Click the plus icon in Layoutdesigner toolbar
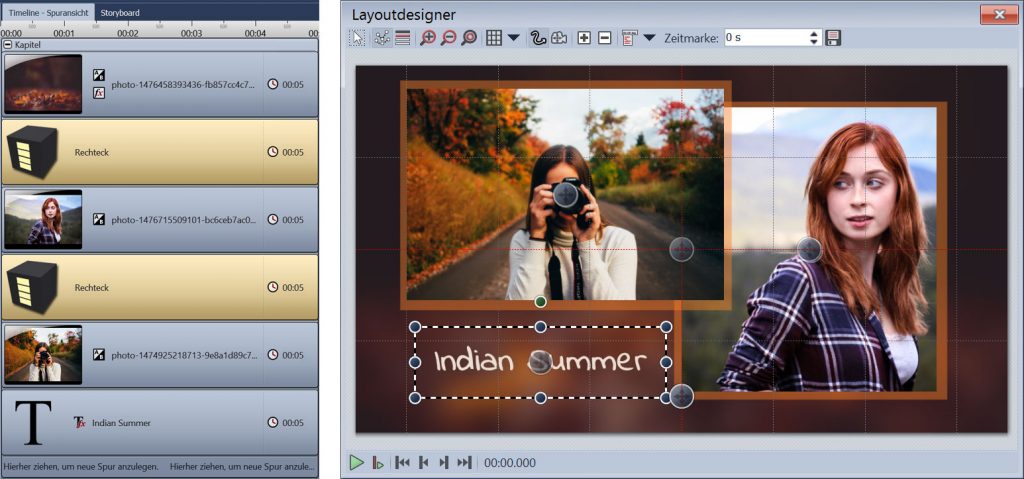1024x479 pixels. [585, 38]
